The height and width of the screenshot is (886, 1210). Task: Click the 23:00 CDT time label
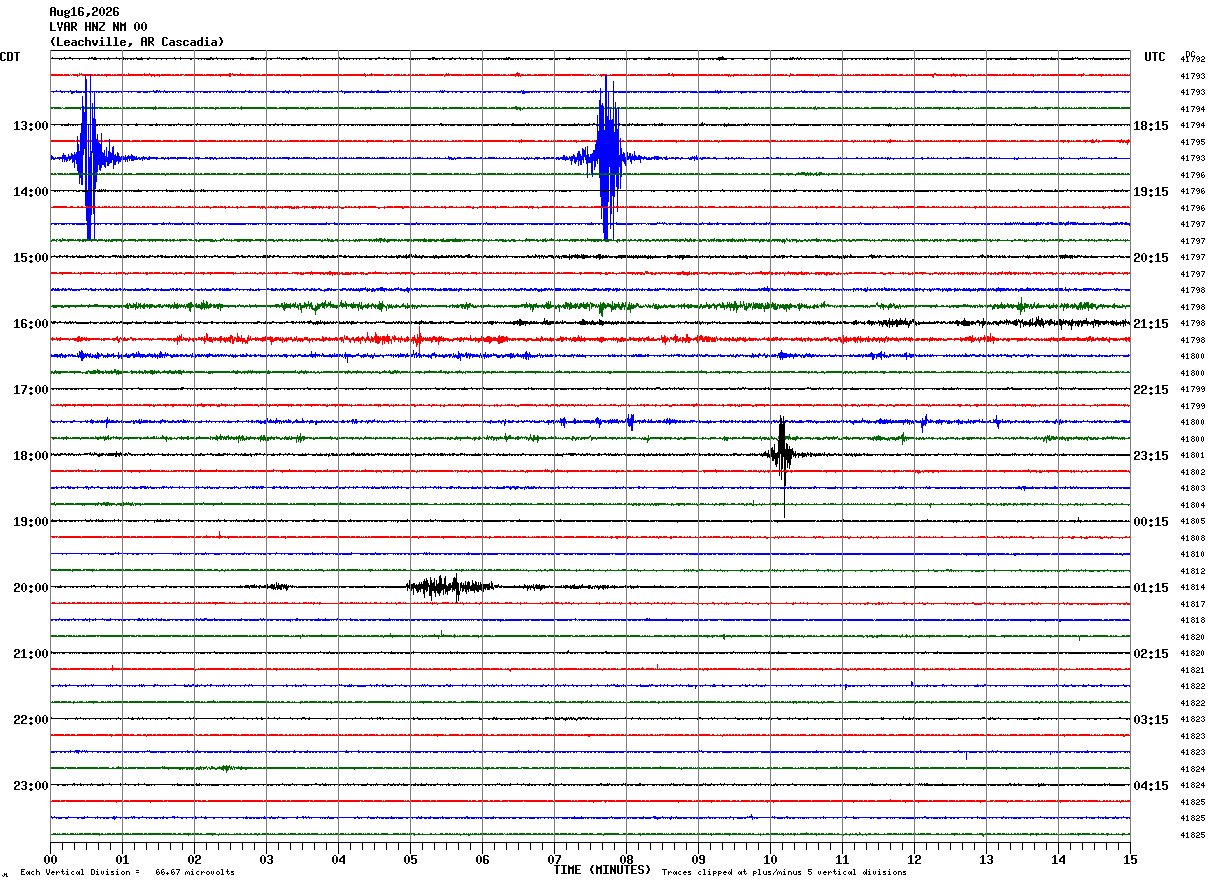pos(31,786)
